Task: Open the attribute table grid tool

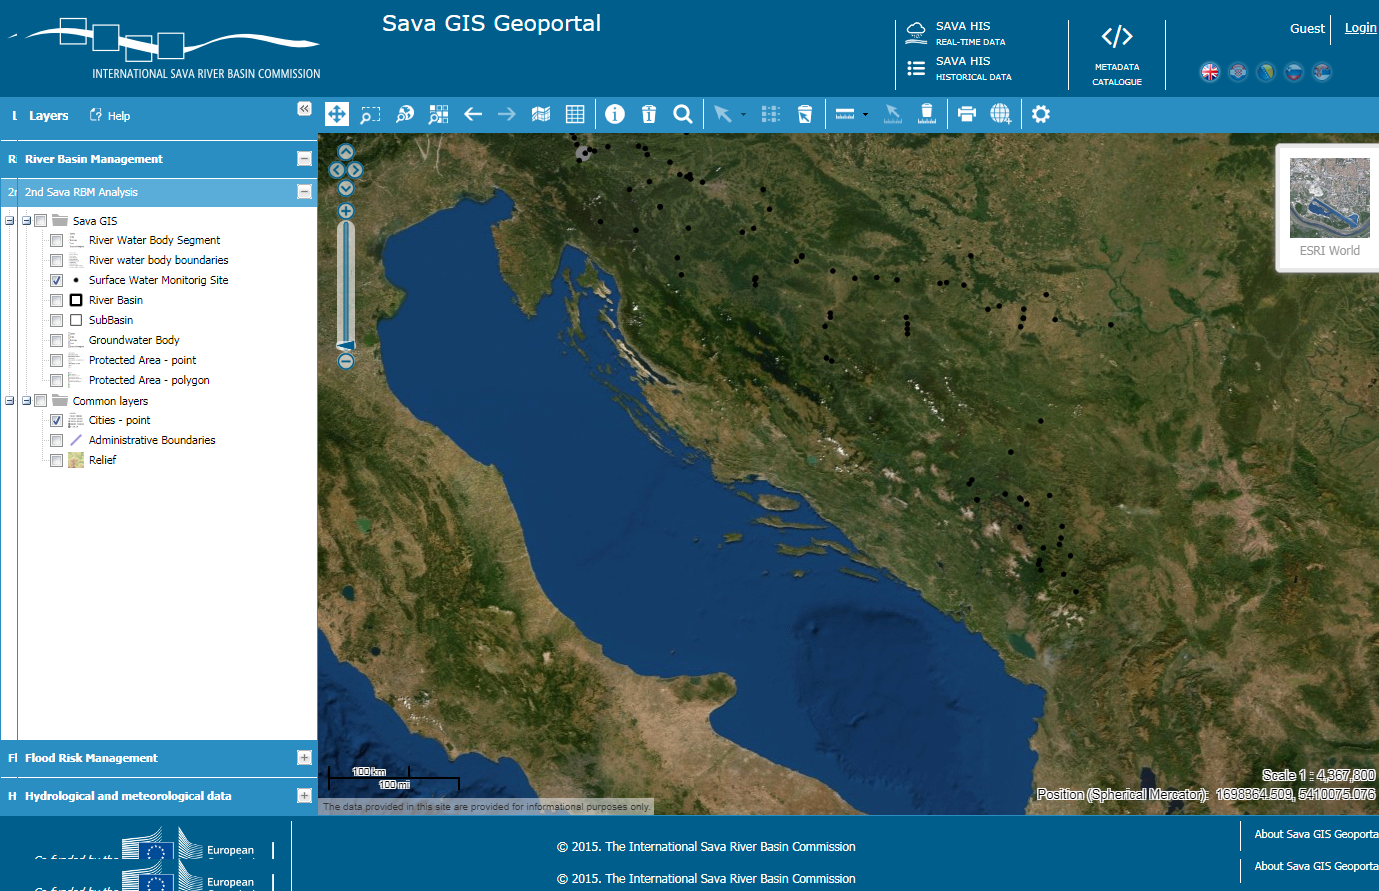Action: point(575,114)
